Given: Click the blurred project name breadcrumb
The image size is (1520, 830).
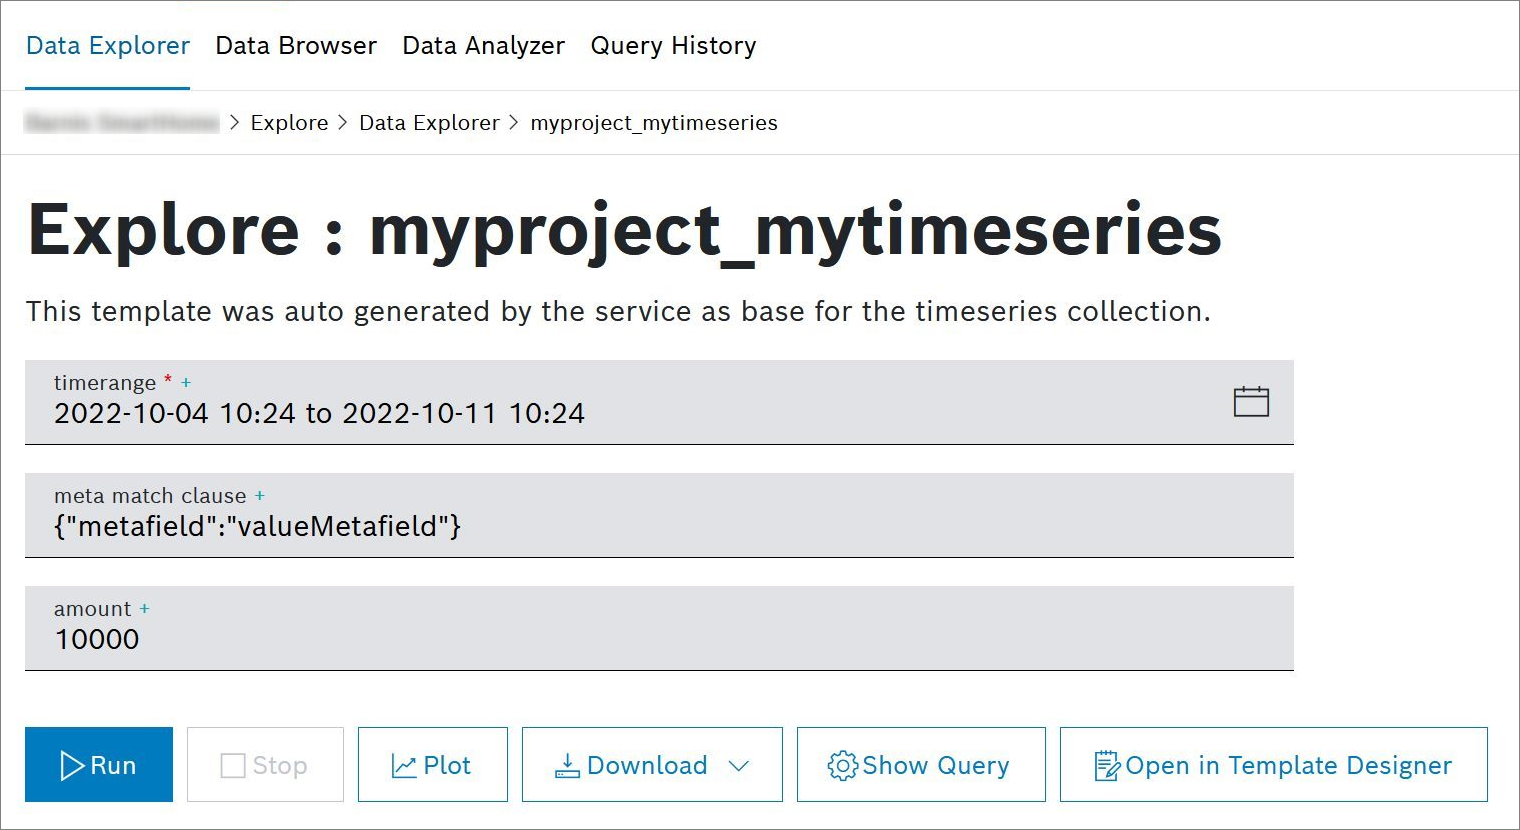Looking at the screenshot, I should (x=122, y=123).
